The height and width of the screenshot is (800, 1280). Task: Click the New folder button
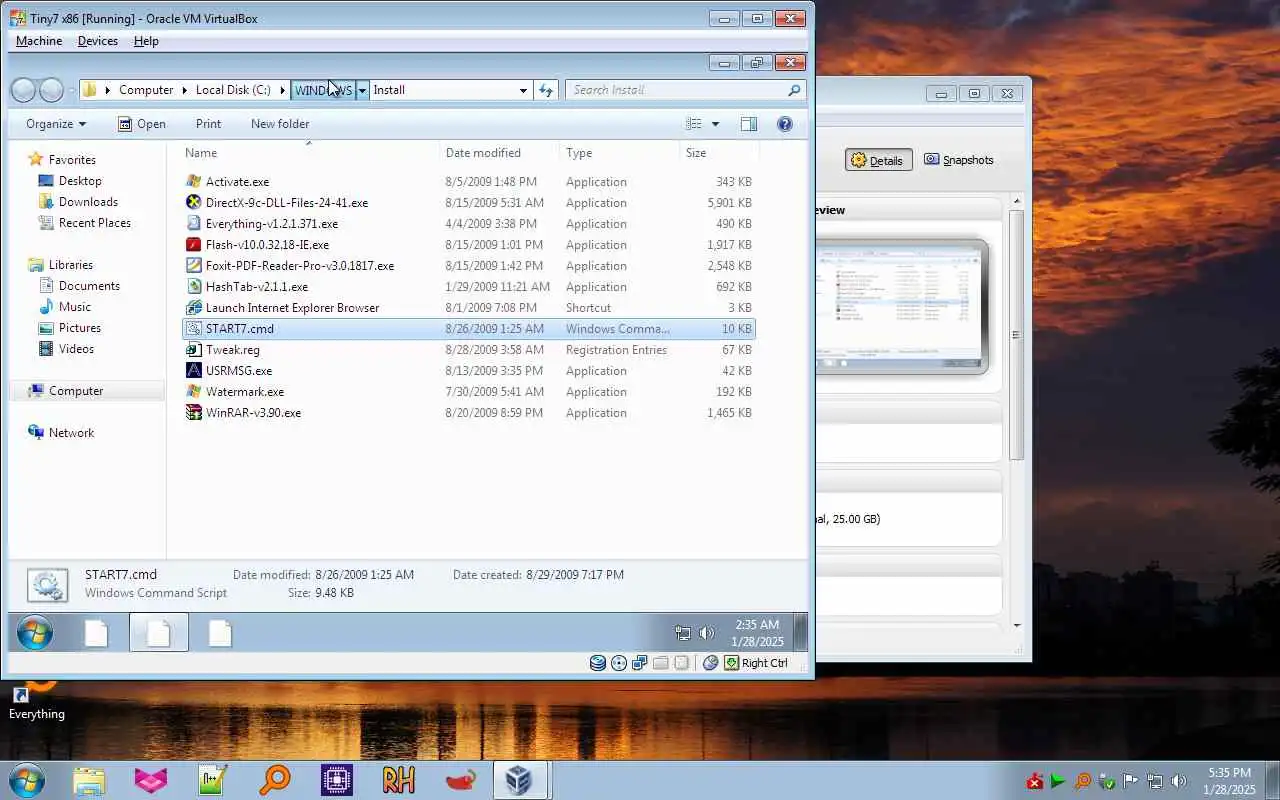coord(280,124)
